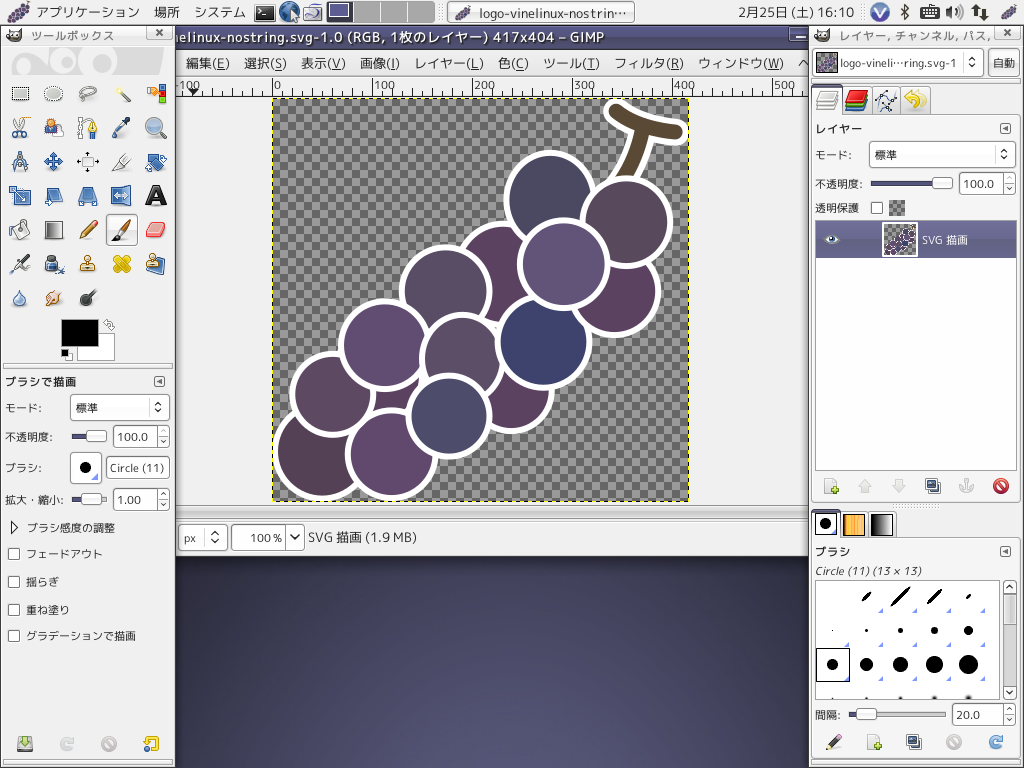Click the black foreground color swatch
Image resolution: width=1024 pixels, height=768 pixels.
pos(80,333)
